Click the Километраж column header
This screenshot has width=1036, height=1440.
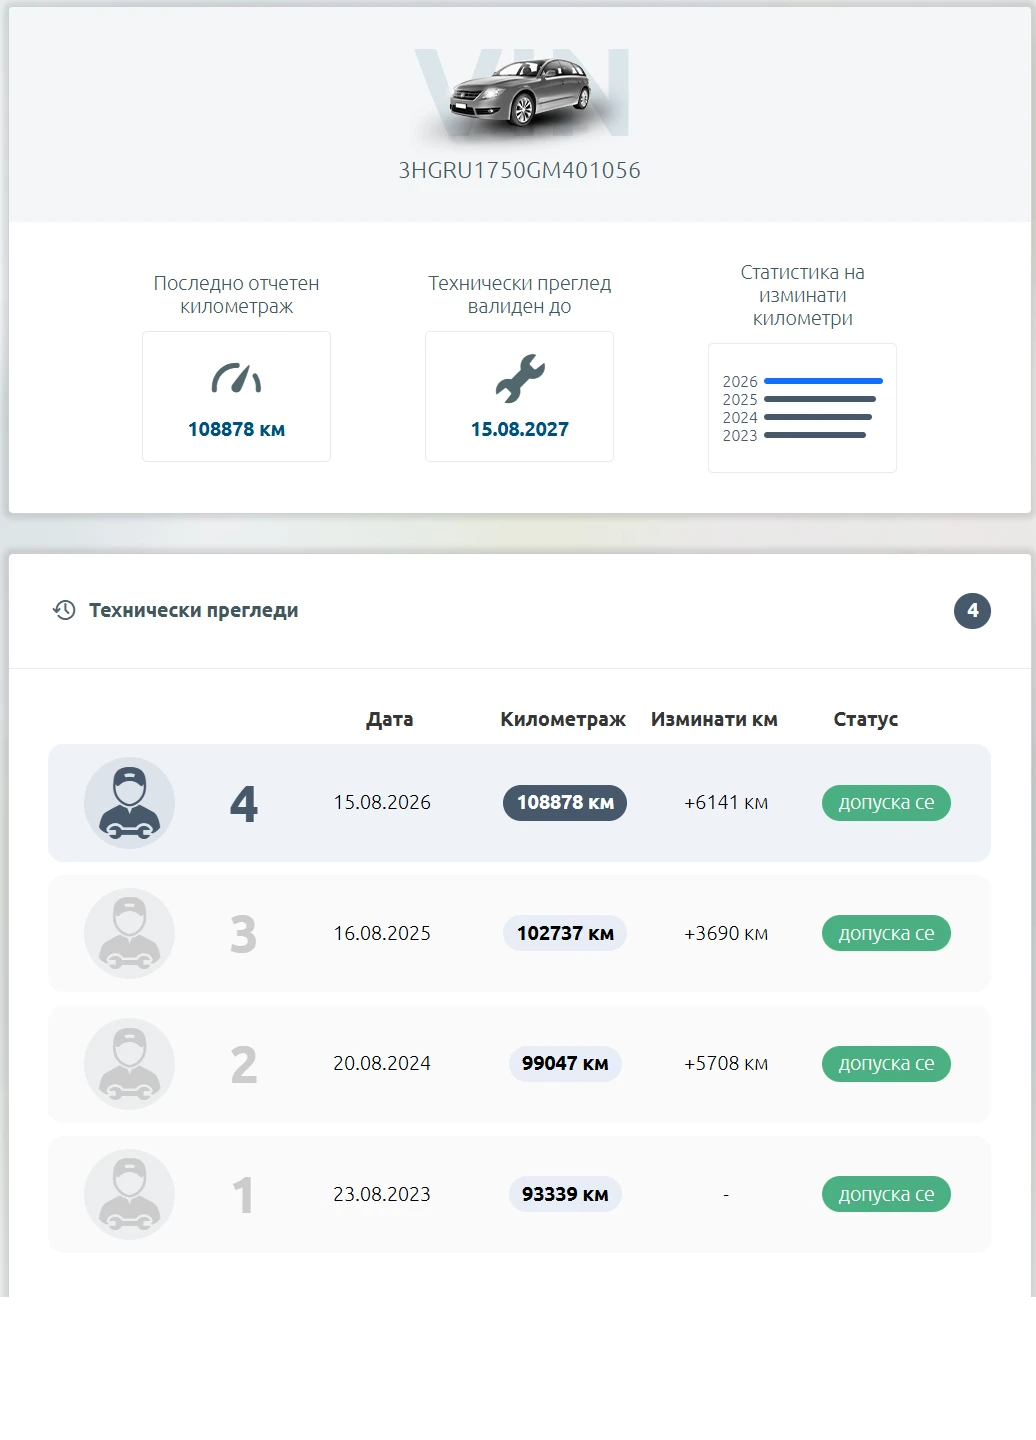click(563, 719)
